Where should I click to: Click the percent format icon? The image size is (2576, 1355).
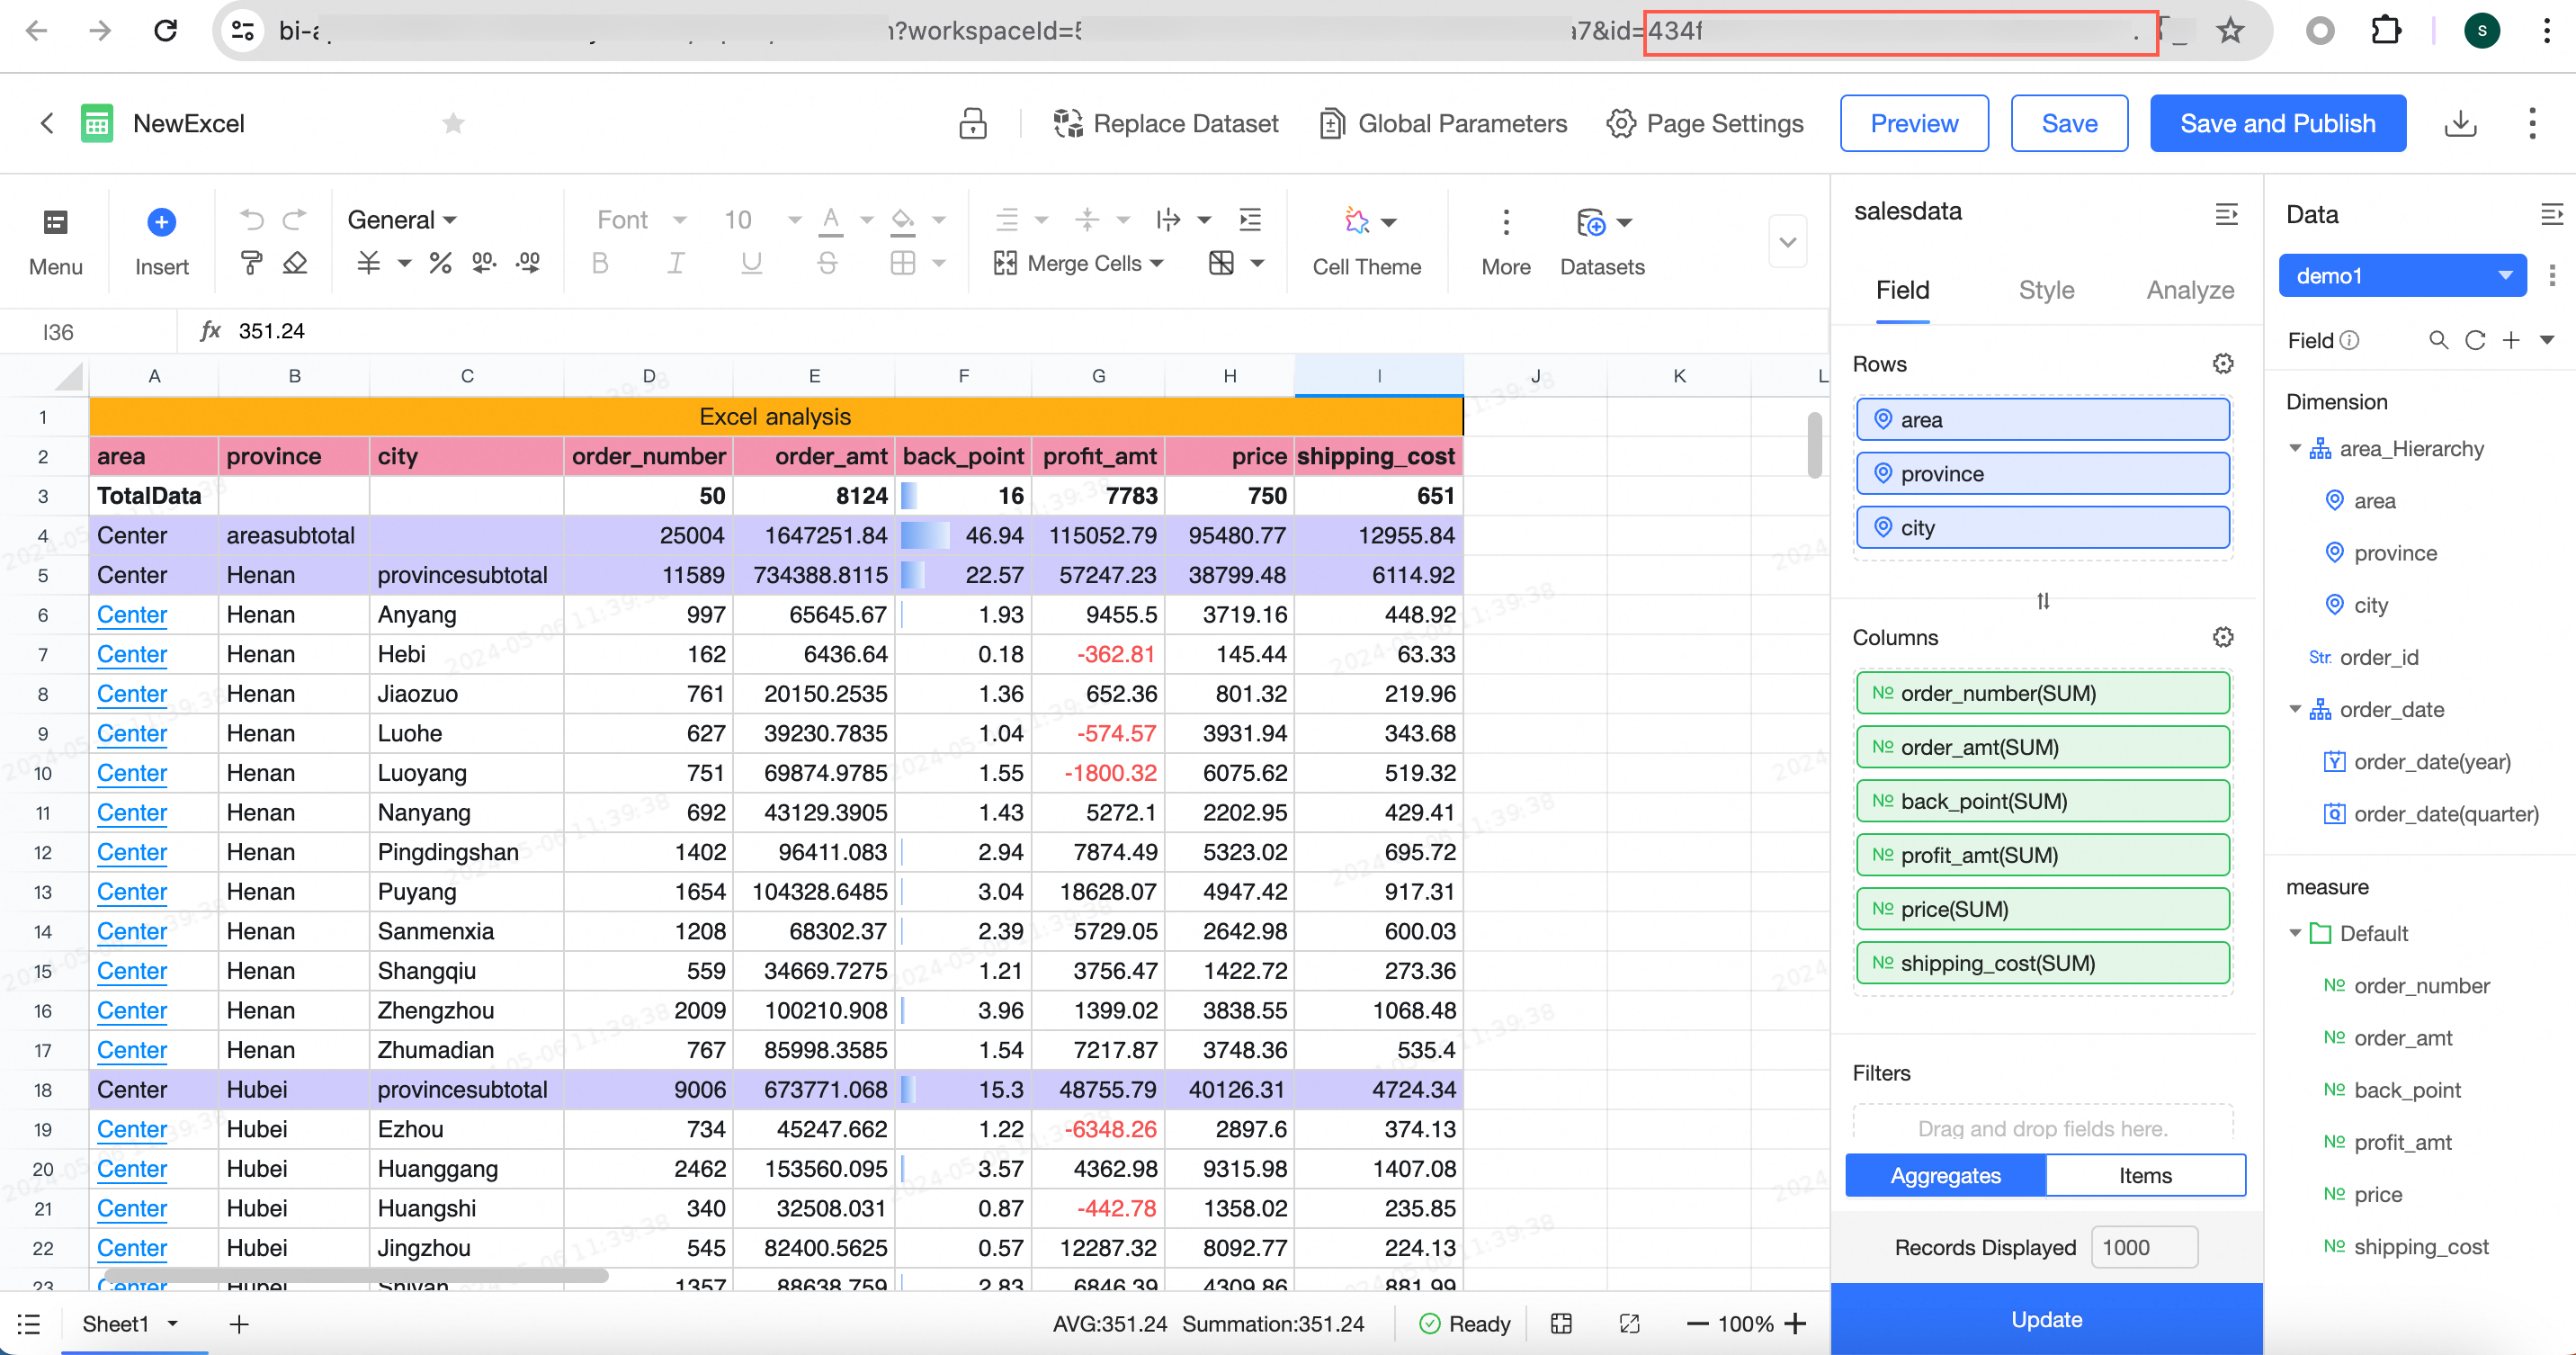click(440, 263)
